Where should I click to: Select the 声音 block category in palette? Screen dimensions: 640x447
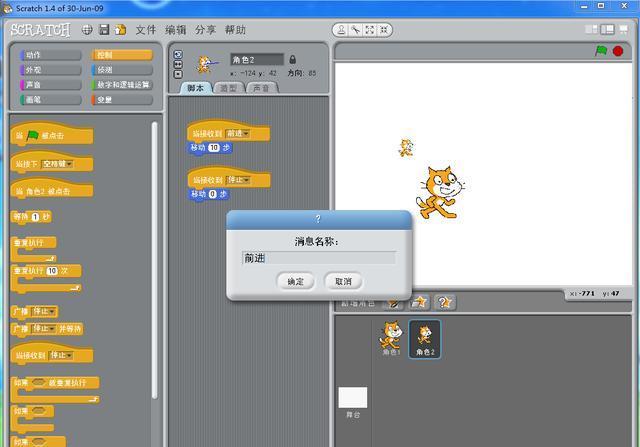point(51,85)
